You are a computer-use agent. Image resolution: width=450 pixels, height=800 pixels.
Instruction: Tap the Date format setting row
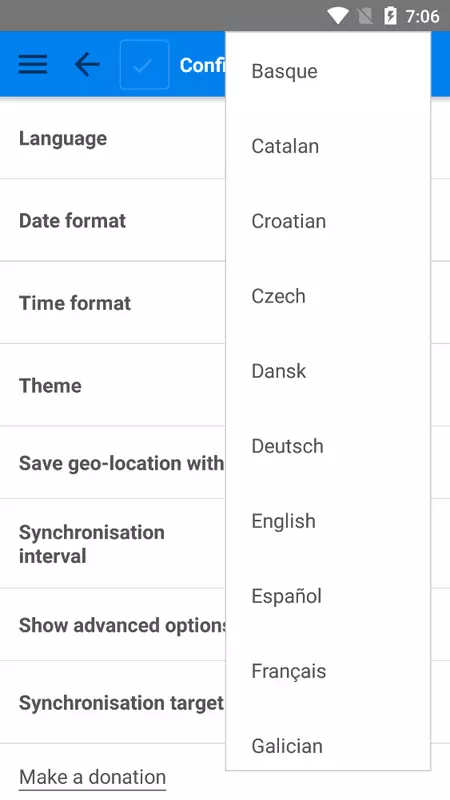tap(225, 220)
